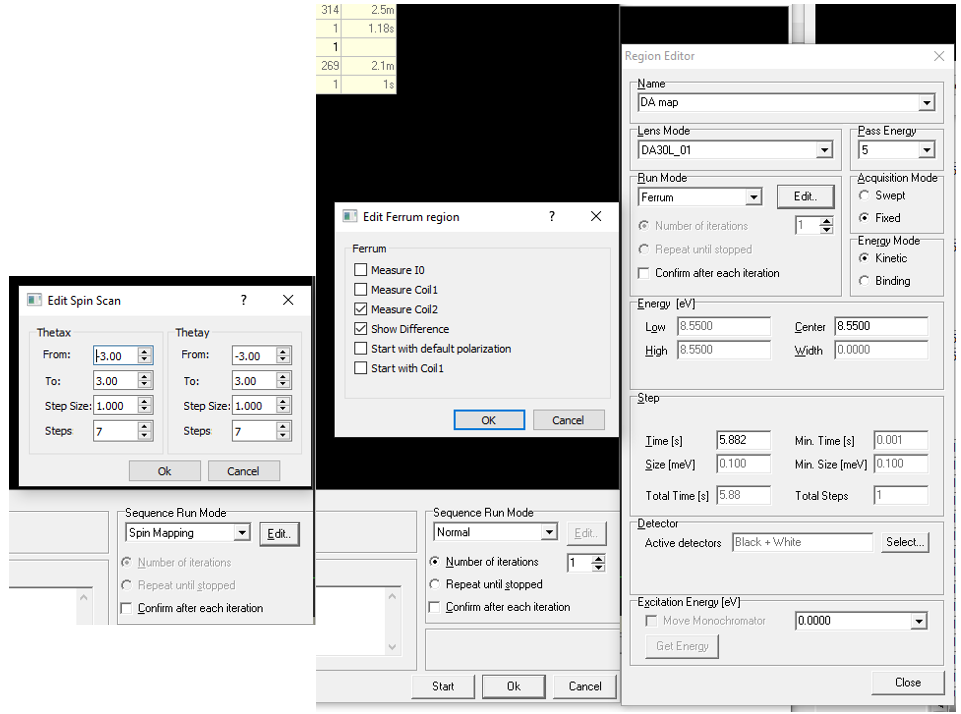
Task: Close the Region Editor window
Action: [x=938, y=57]
